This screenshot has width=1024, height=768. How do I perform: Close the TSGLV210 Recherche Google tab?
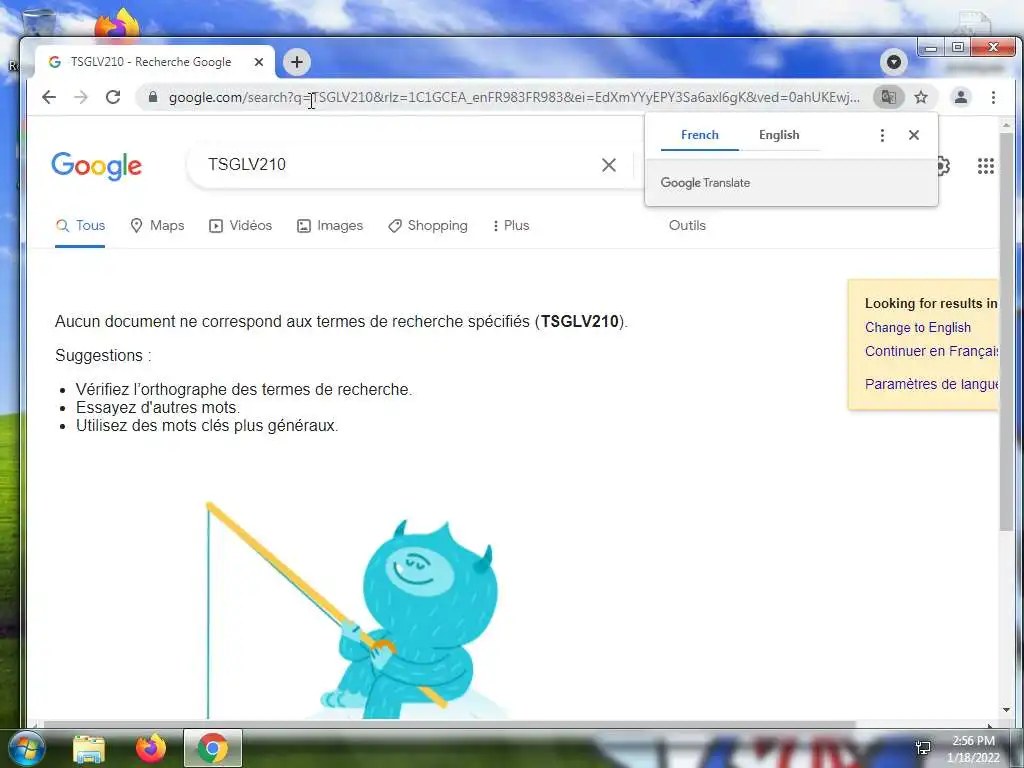(x=259, y=62)
